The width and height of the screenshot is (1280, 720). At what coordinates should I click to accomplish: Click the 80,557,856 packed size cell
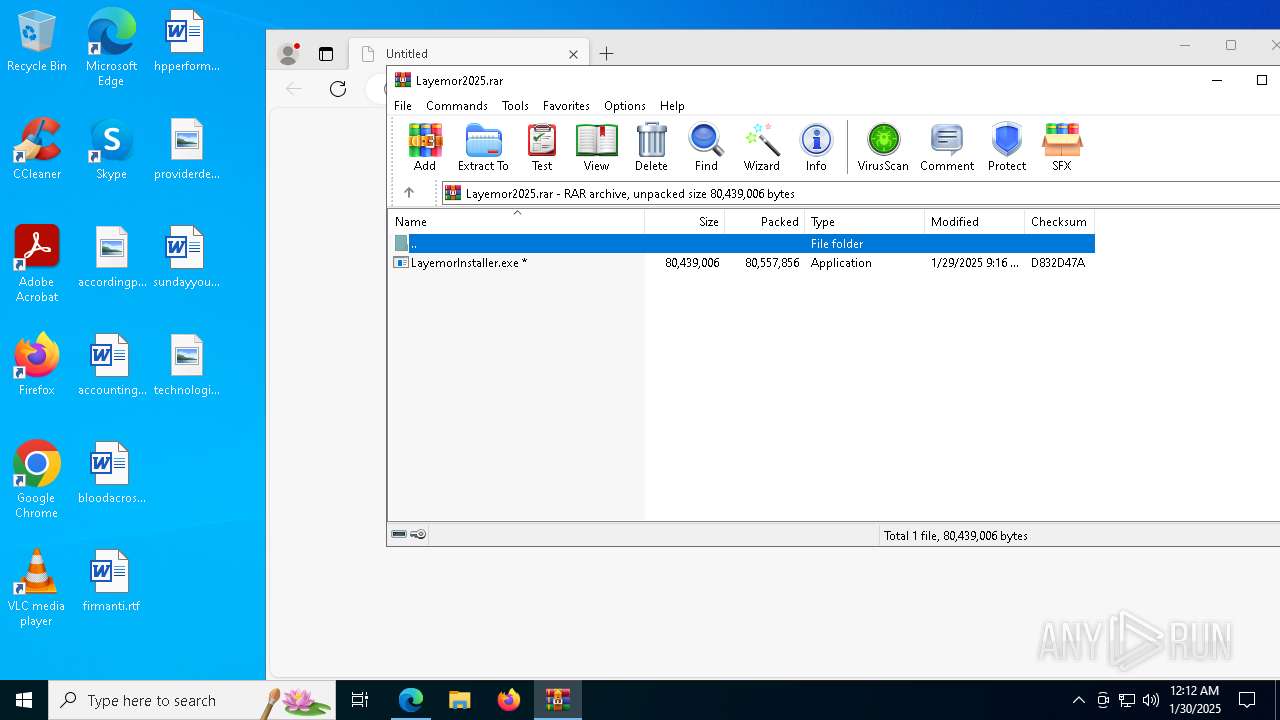[772, 263]
